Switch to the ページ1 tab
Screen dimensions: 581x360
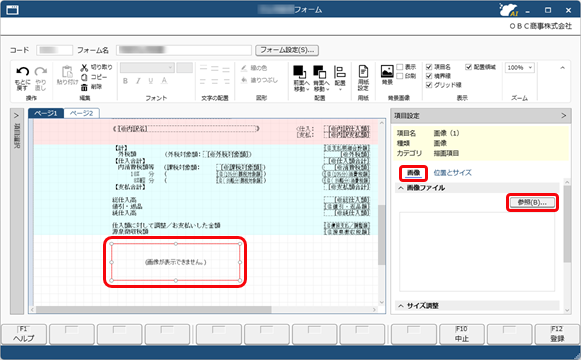click(46, 113)
